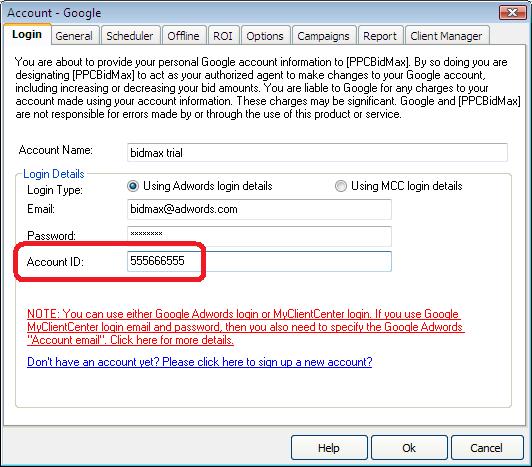Switch to the General tab

75,36
